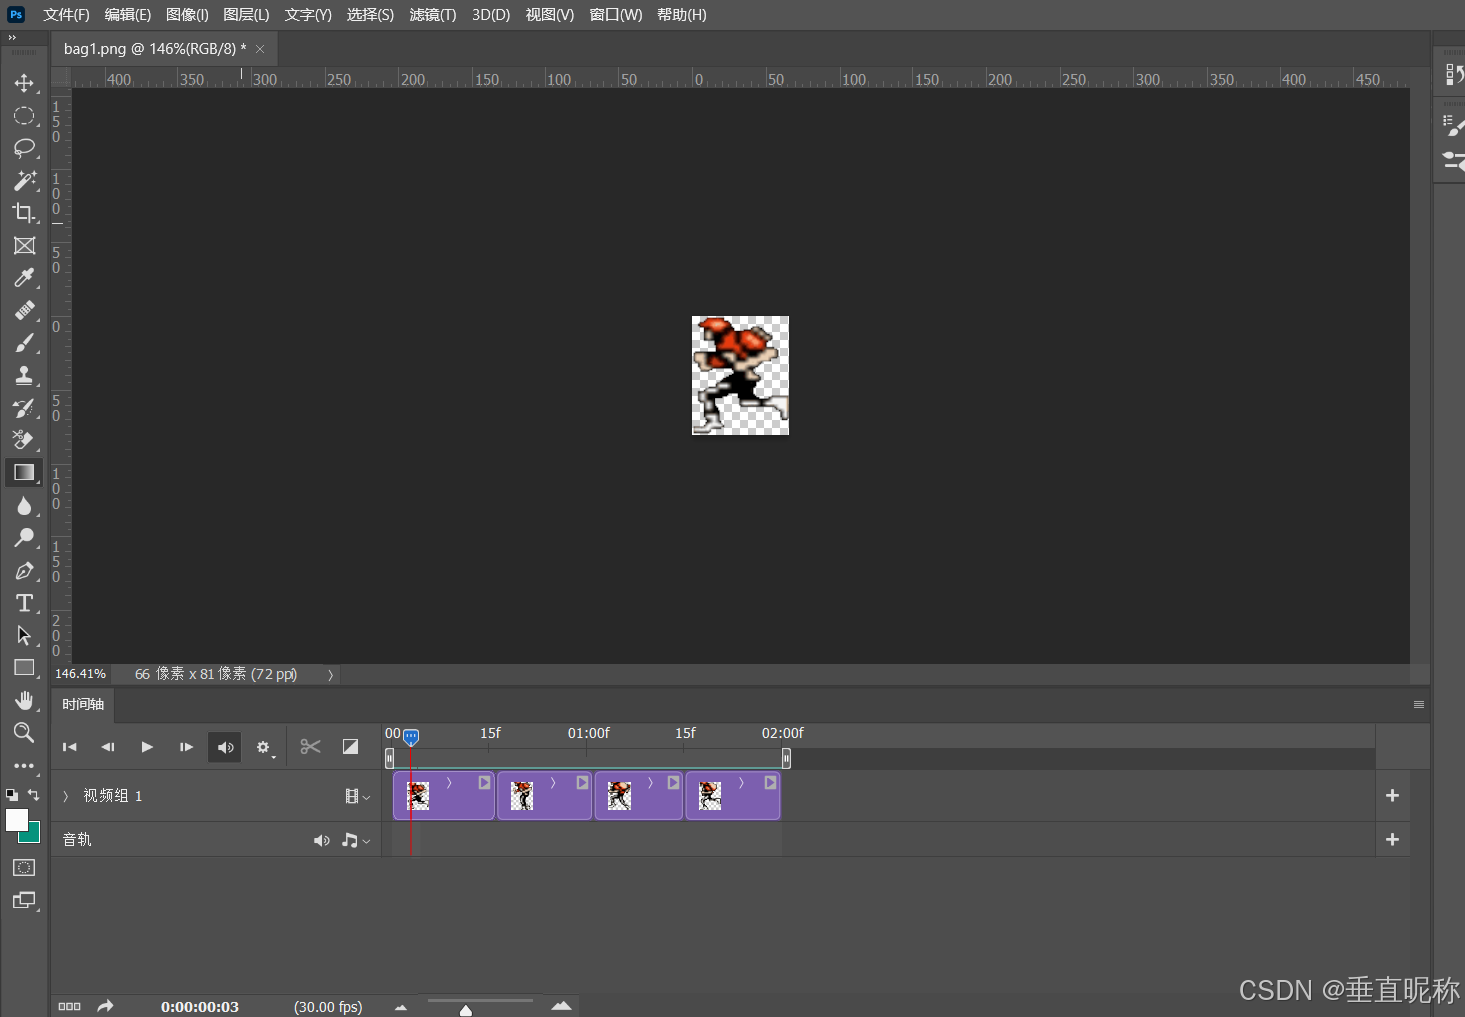Viewport: 1465px width, 1017px height.
Task: Select the Rectangle shape tool
Action: pos(24,668)
